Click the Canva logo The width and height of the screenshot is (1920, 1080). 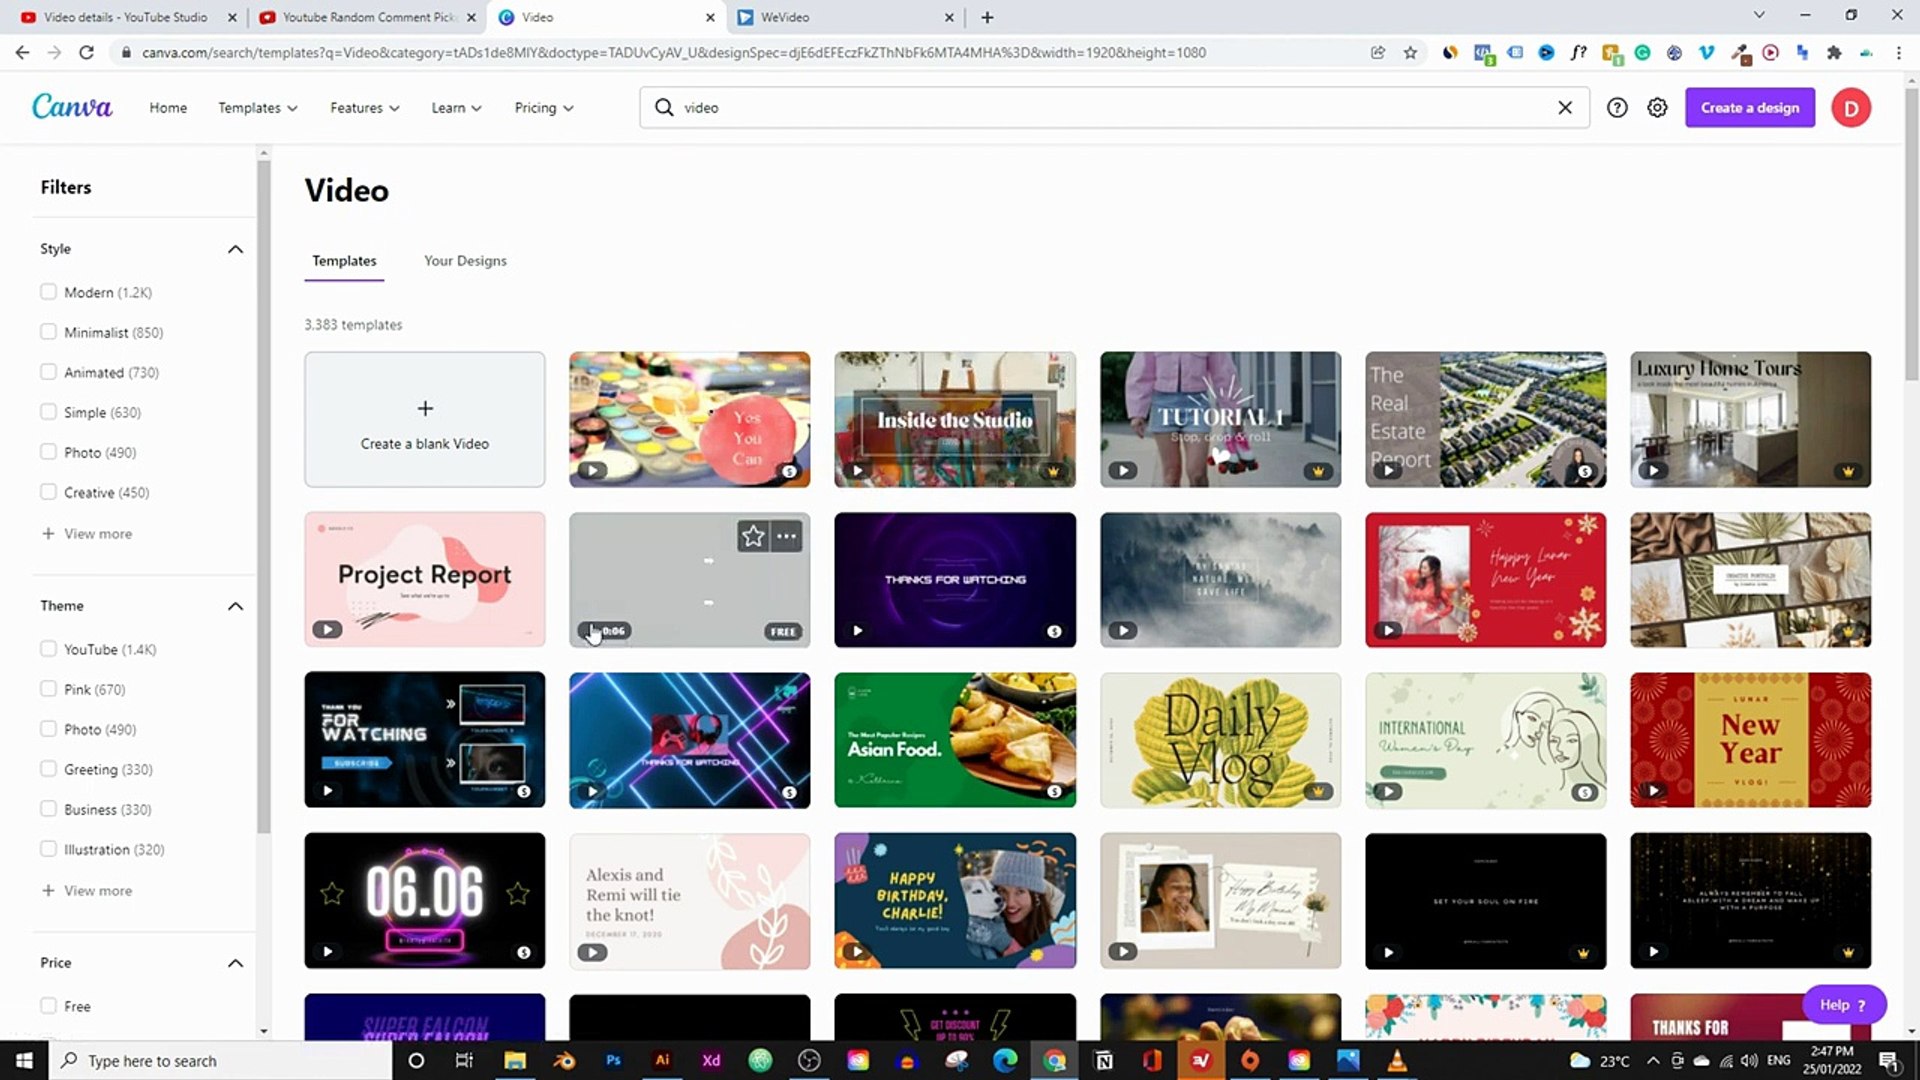[x=71, y=106]
